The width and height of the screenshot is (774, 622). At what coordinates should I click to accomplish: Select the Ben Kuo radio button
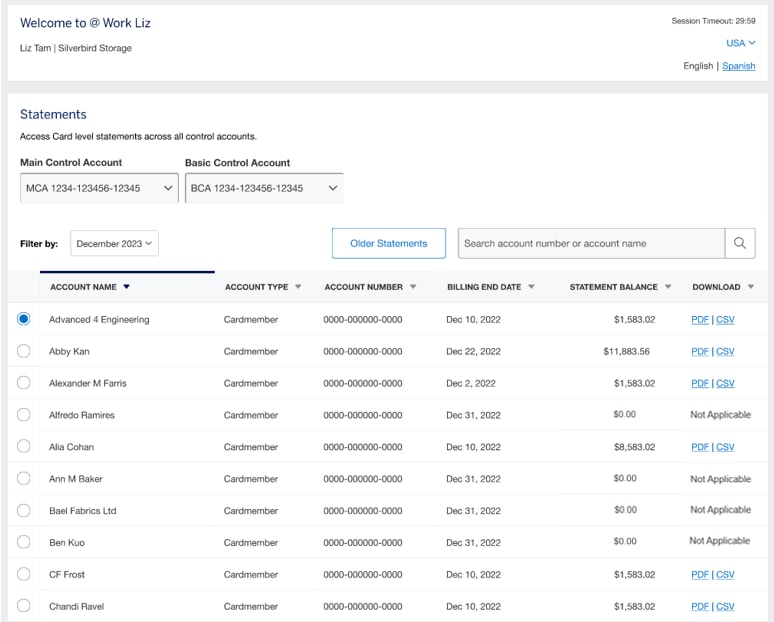click(24, 542)
